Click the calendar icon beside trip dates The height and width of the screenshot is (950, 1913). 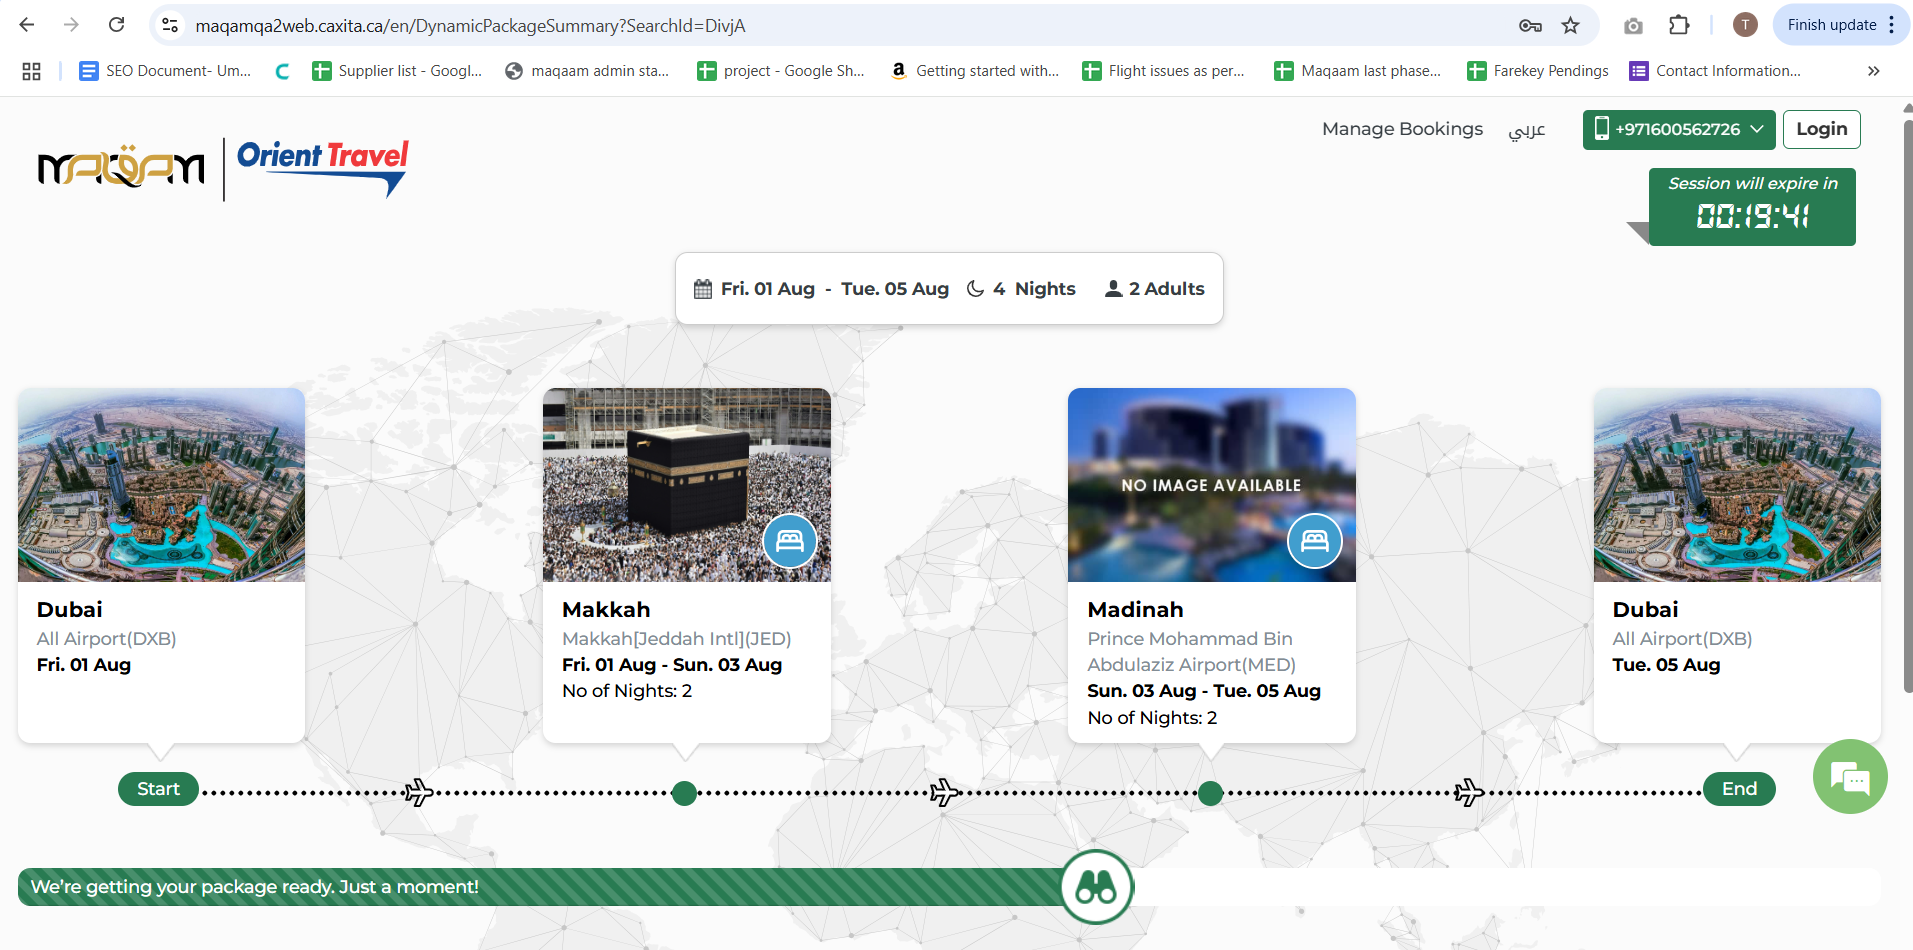(703, 289)
